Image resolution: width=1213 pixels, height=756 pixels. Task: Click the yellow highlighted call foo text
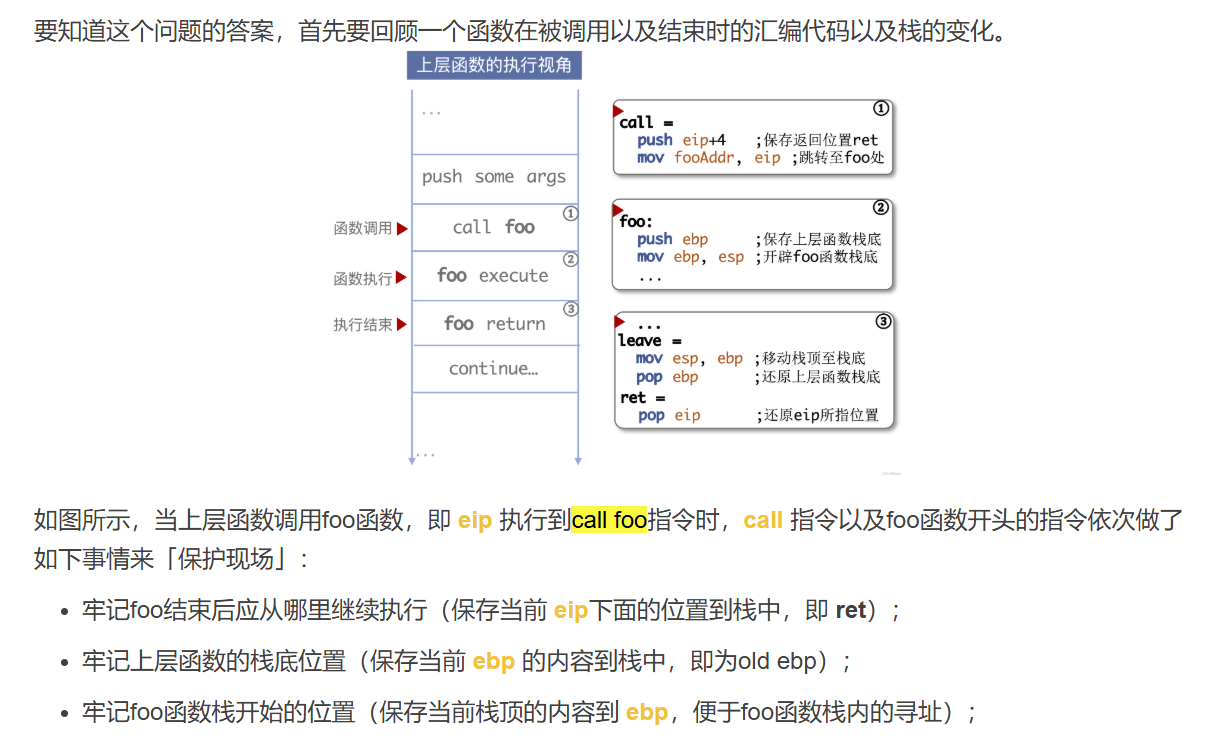(x=609, y=521)
